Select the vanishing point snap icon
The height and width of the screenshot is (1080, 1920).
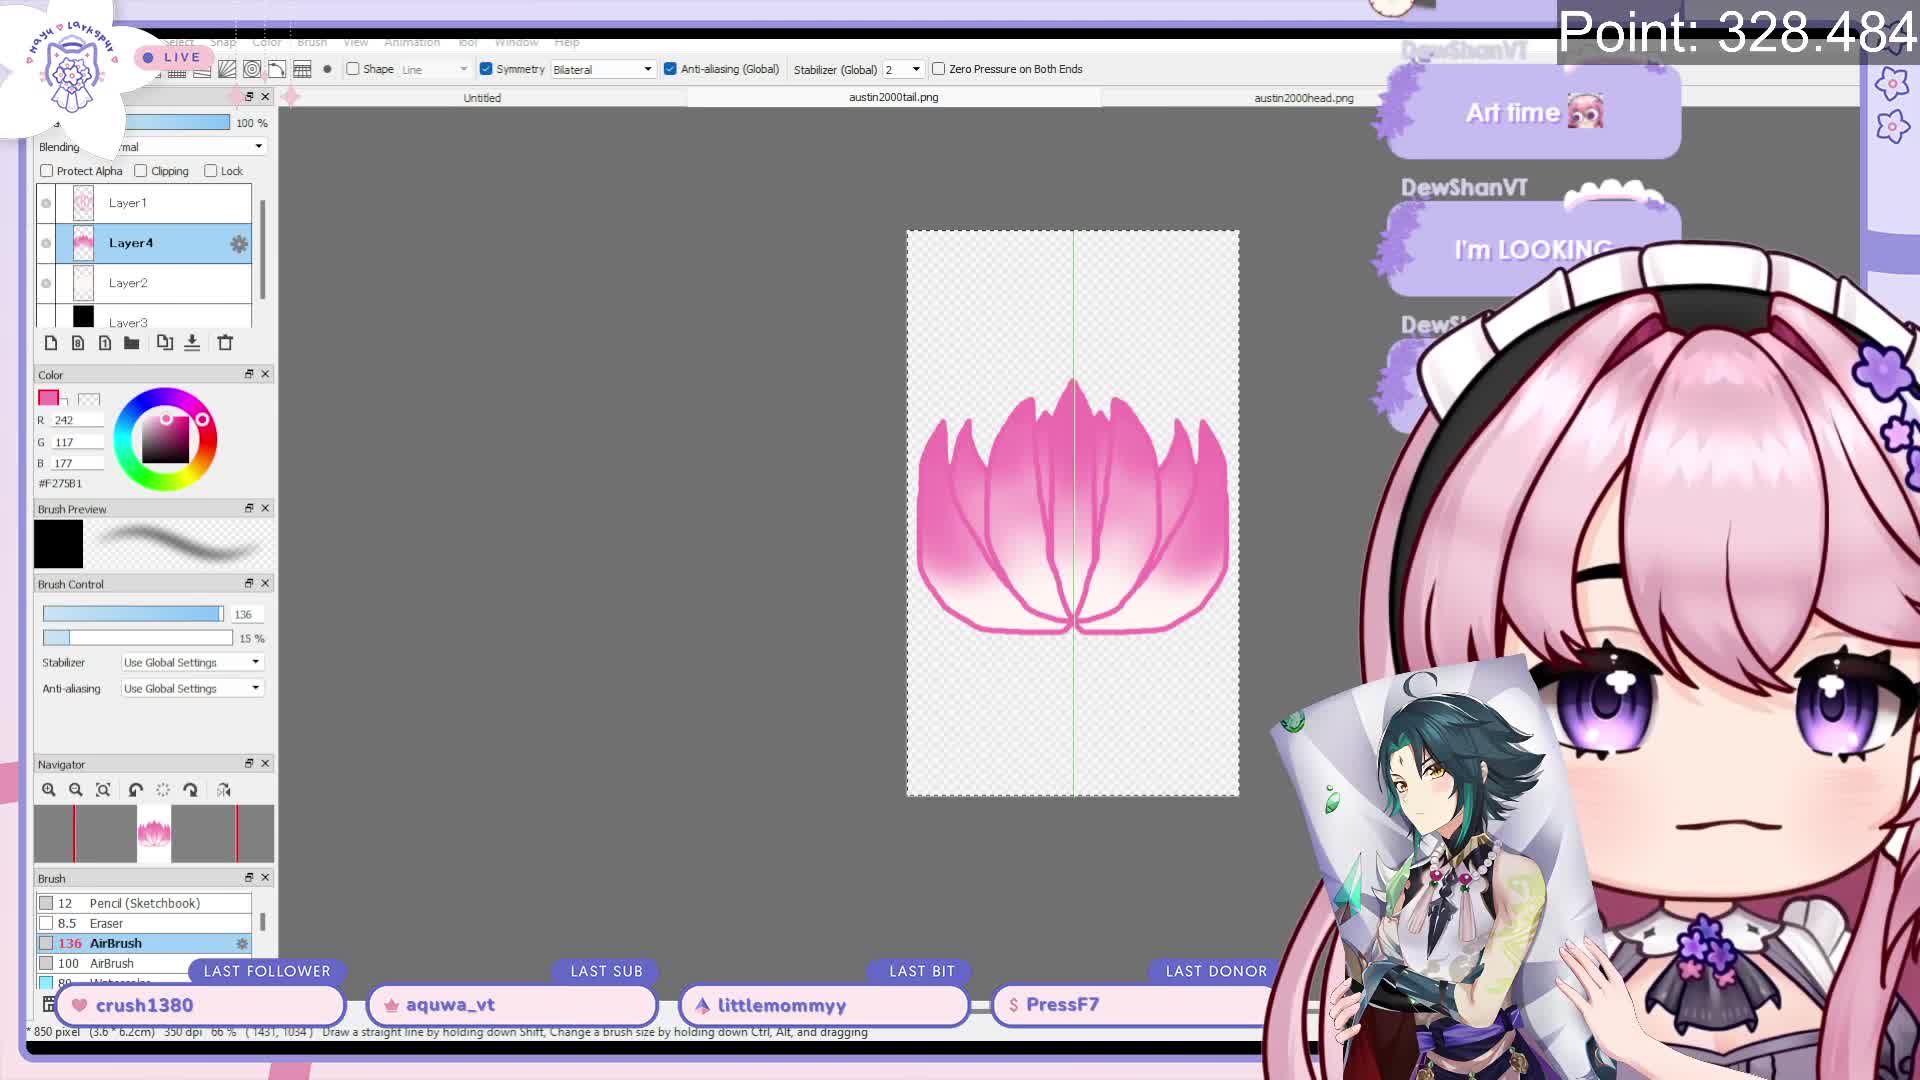227,69
